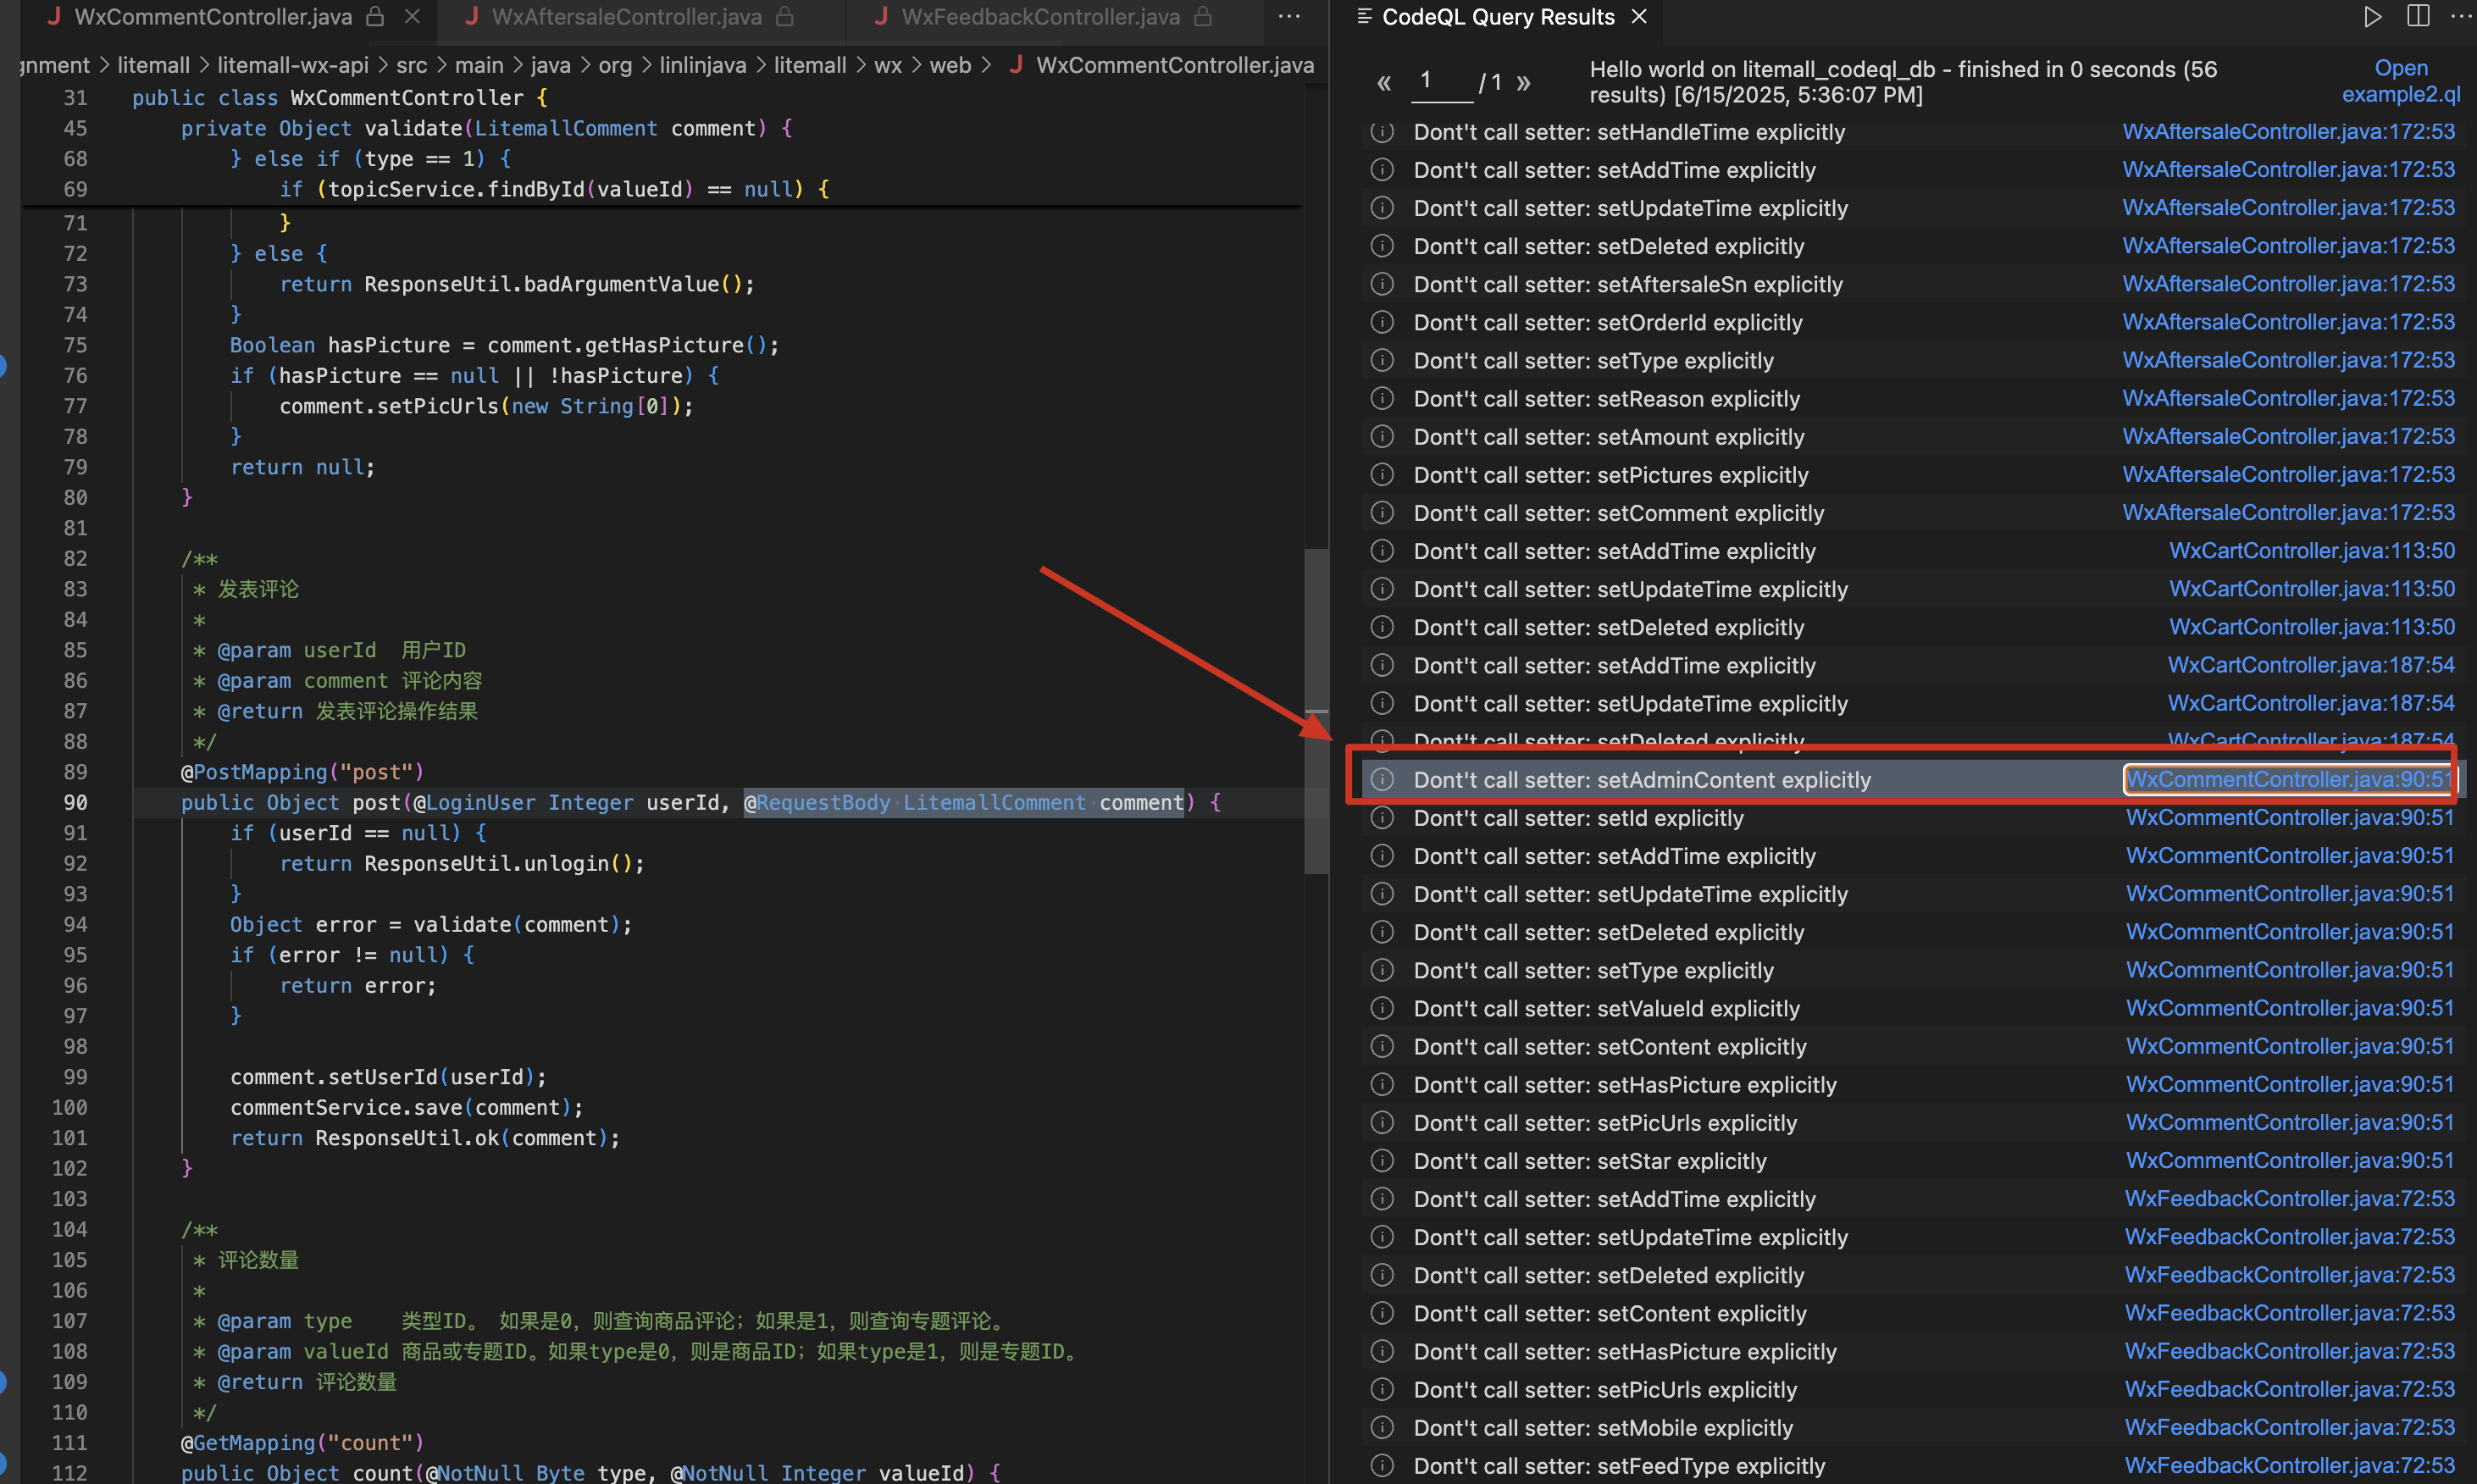2477x1484 pixels.
Task: Close the WxCommentController.java tab
Action: click(x=412, y=17)
